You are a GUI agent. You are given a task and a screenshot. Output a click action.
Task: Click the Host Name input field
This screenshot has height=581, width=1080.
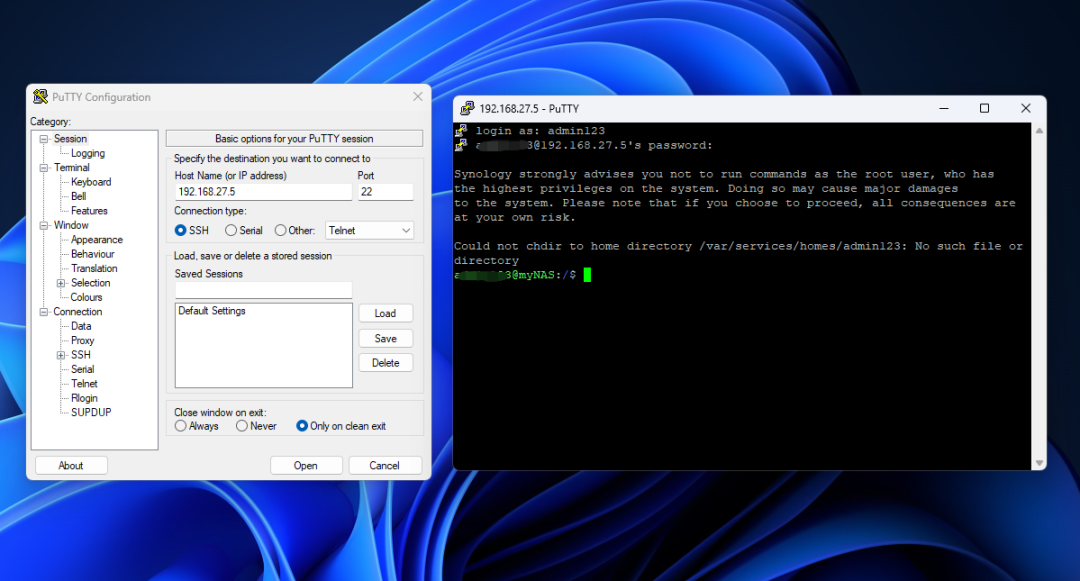pyautogui.click(x=263, y=192)
